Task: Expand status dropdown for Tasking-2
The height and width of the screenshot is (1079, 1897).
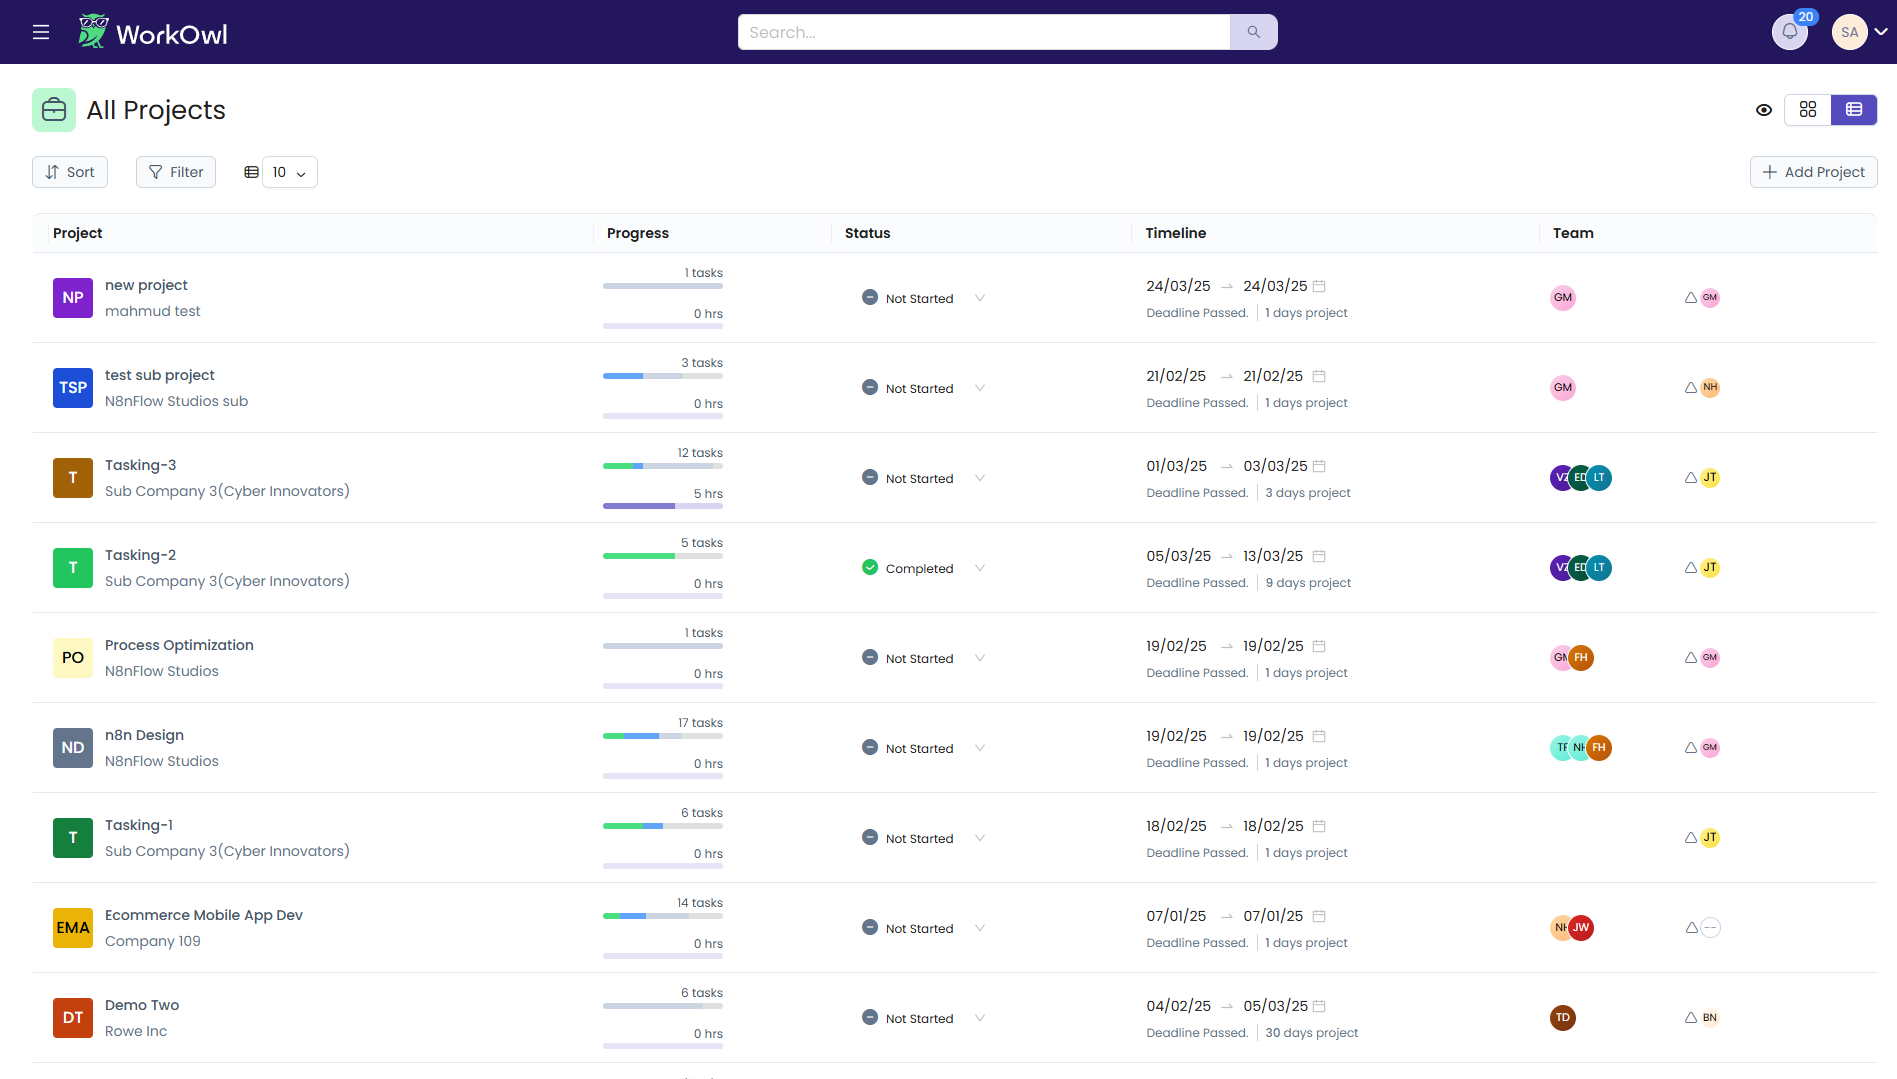Action: point(980,568)
